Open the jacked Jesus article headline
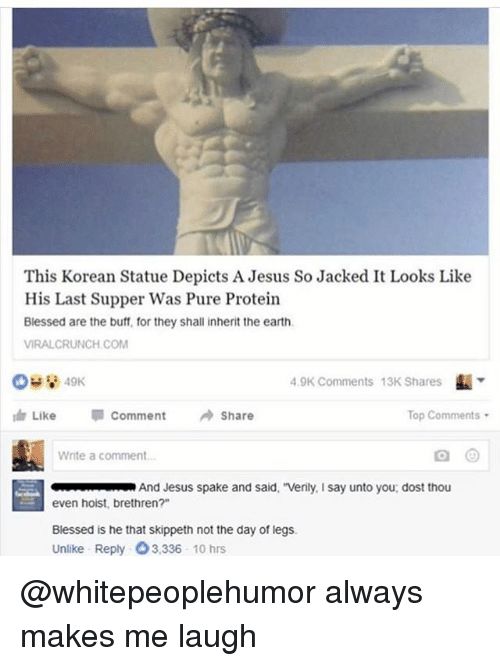 pyautogui.click(x=248, y=288)
